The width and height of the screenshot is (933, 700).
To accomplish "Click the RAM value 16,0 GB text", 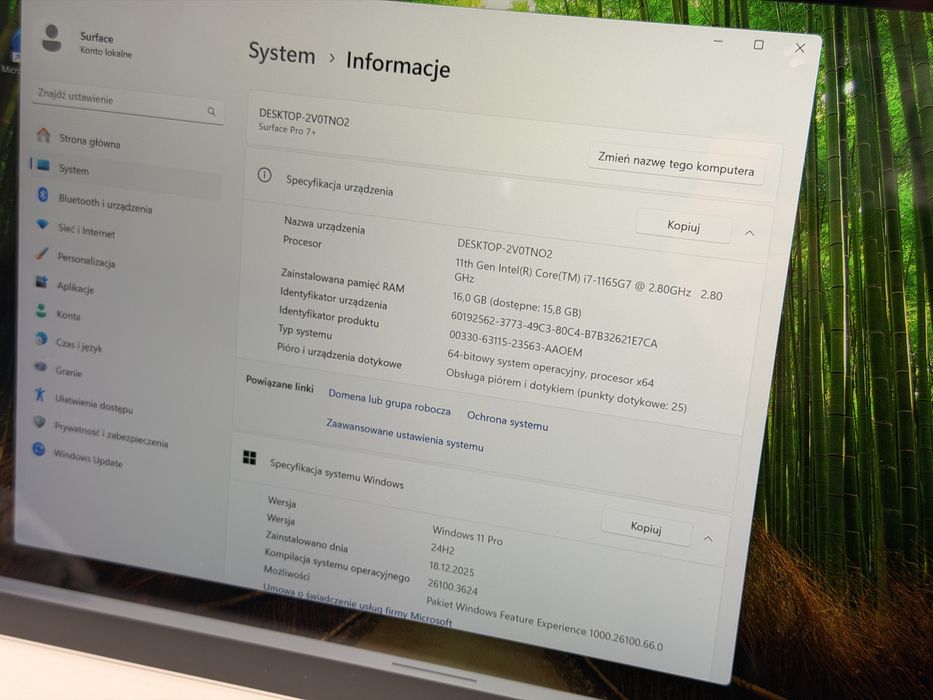I will click(x=516, y=305).
